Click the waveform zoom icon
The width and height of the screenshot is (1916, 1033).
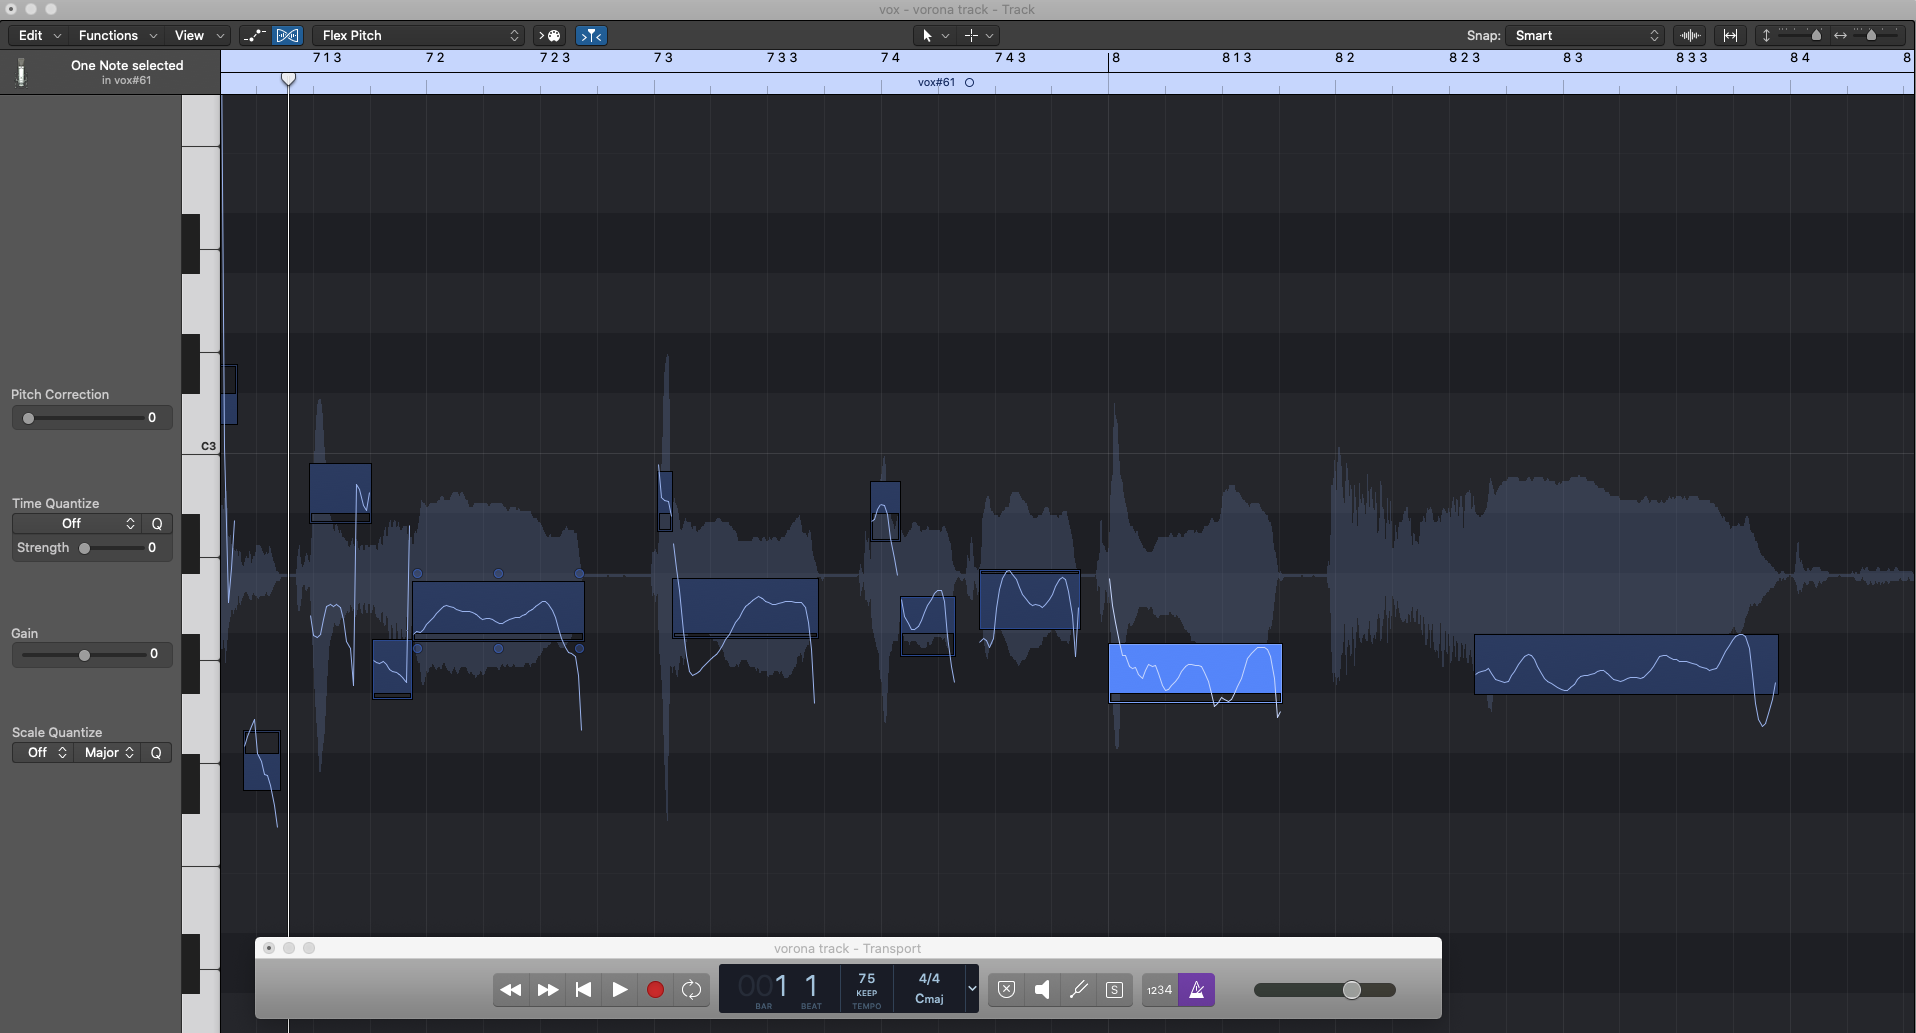[x=1690, y=35]
